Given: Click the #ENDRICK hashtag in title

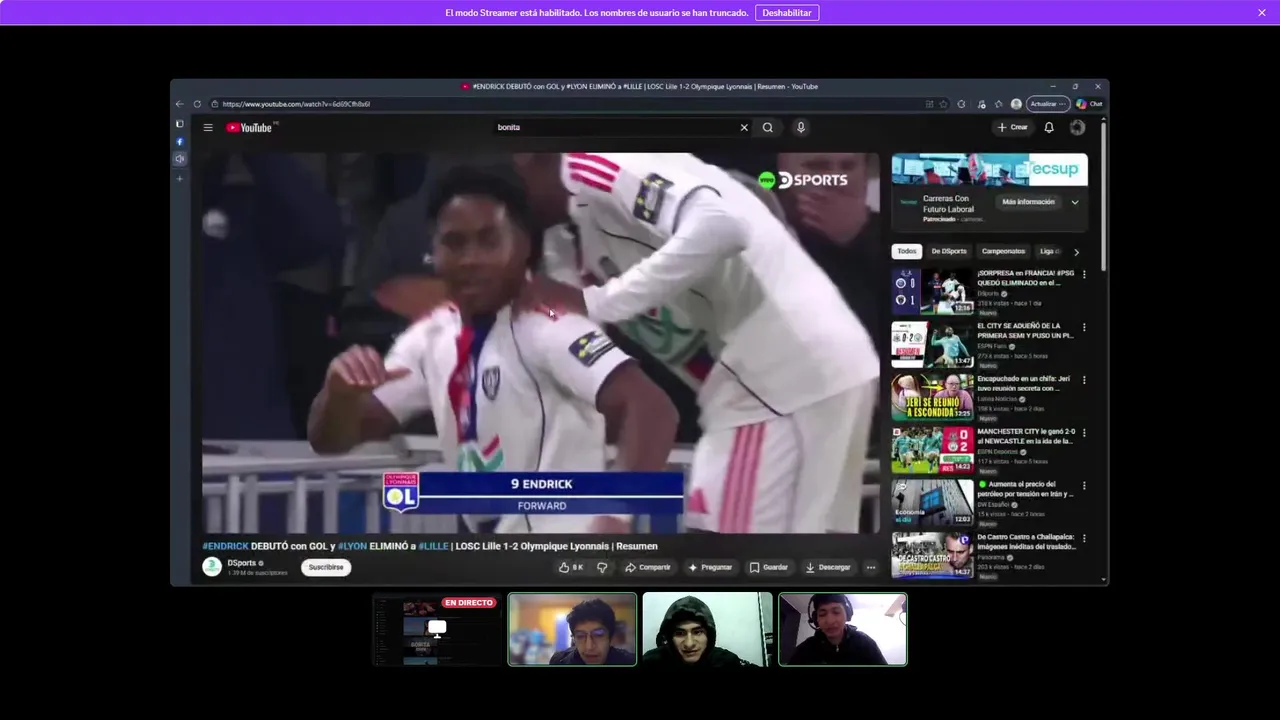Looking at the screenshot, I should click(x=225, y=546).
